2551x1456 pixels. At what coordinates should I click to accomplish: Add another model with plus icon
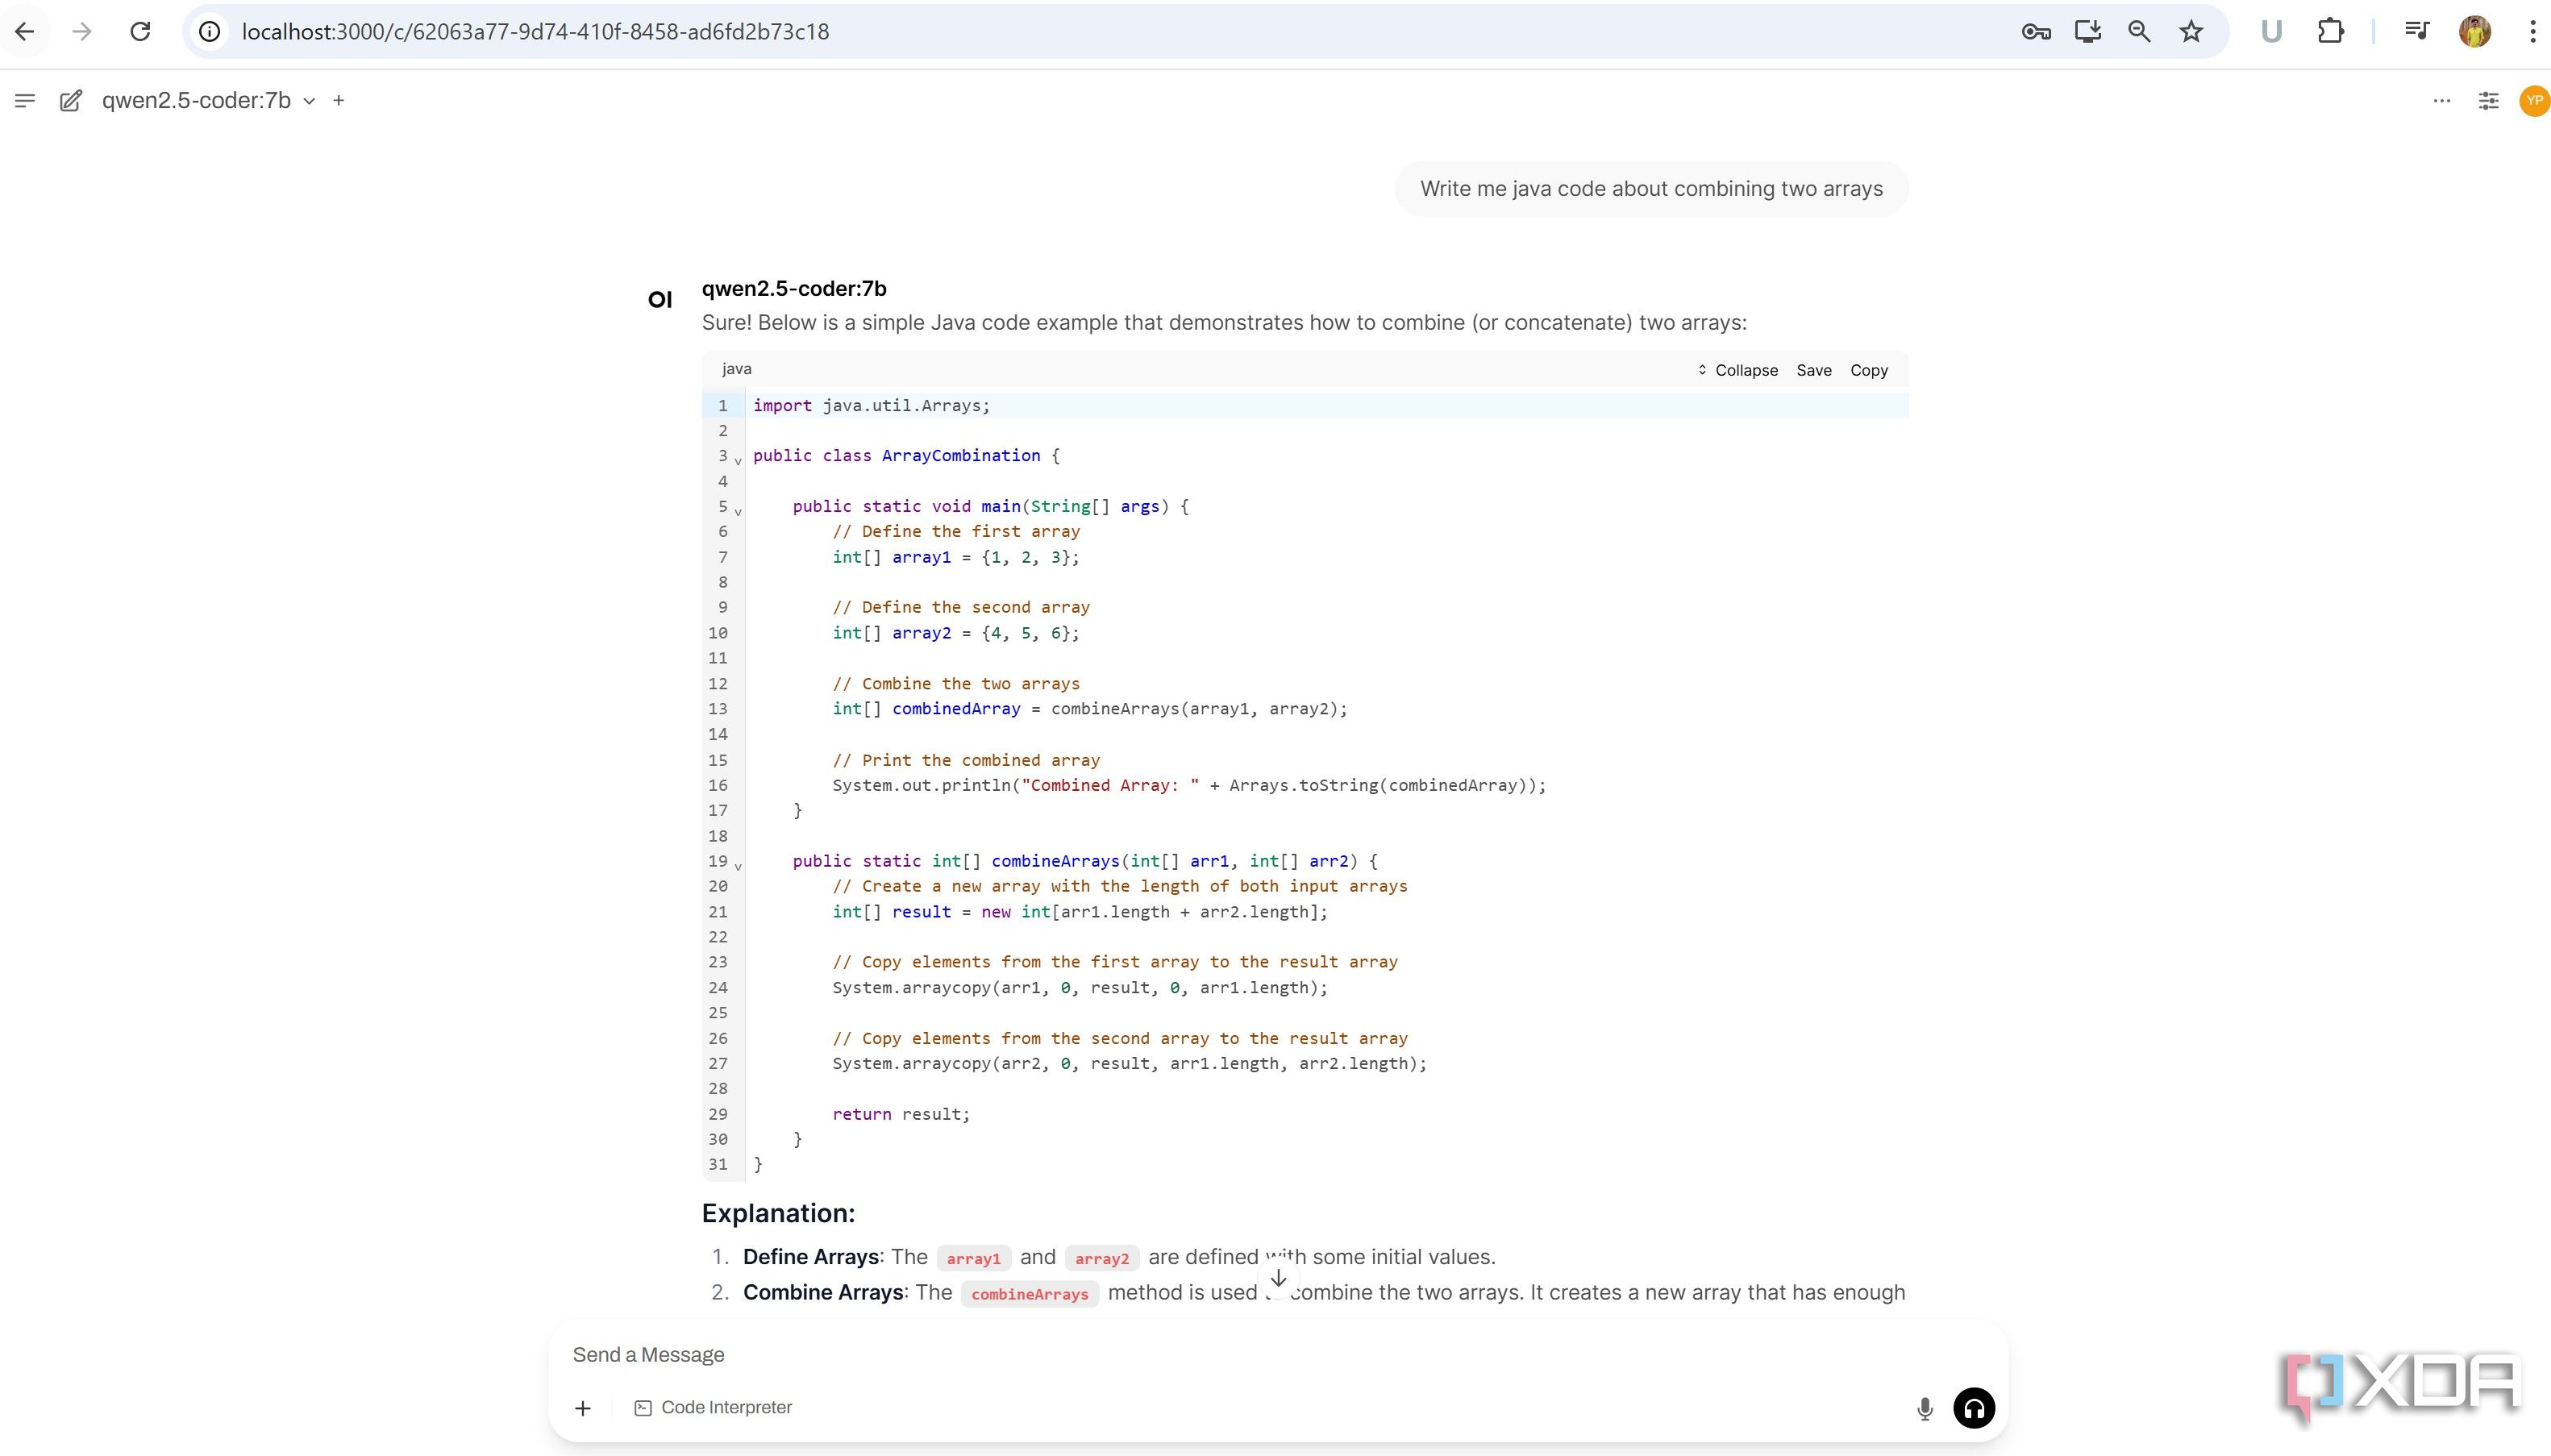click(339, 100)
